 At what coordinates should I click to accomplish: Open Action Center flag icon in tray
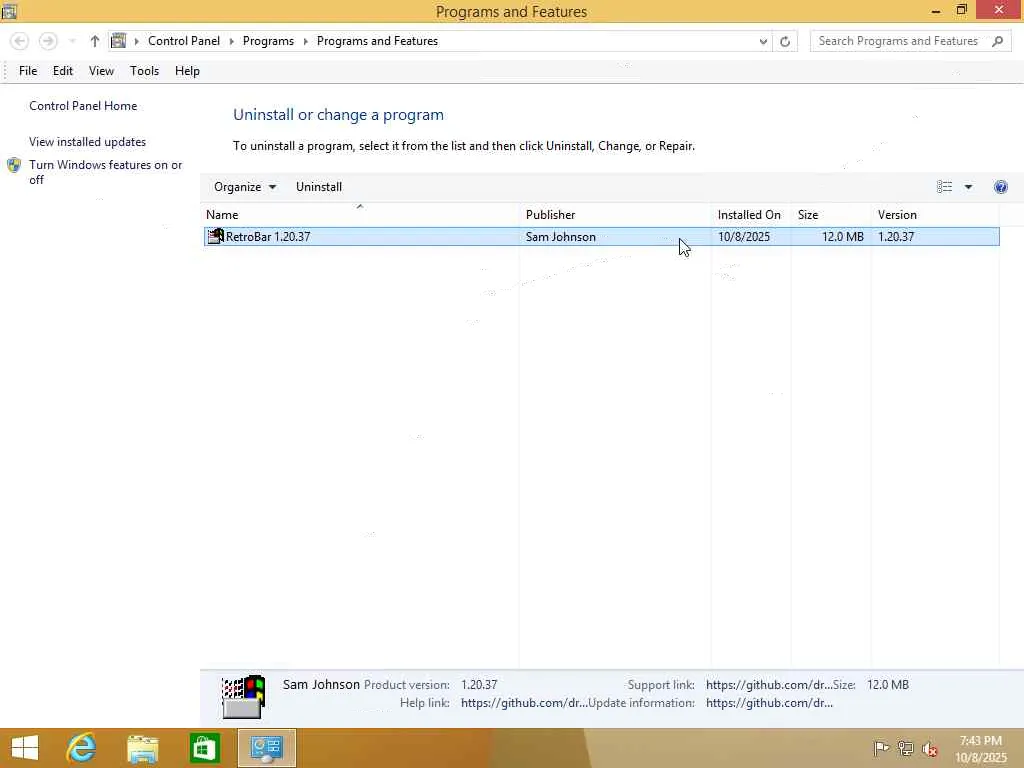[881, 748]
